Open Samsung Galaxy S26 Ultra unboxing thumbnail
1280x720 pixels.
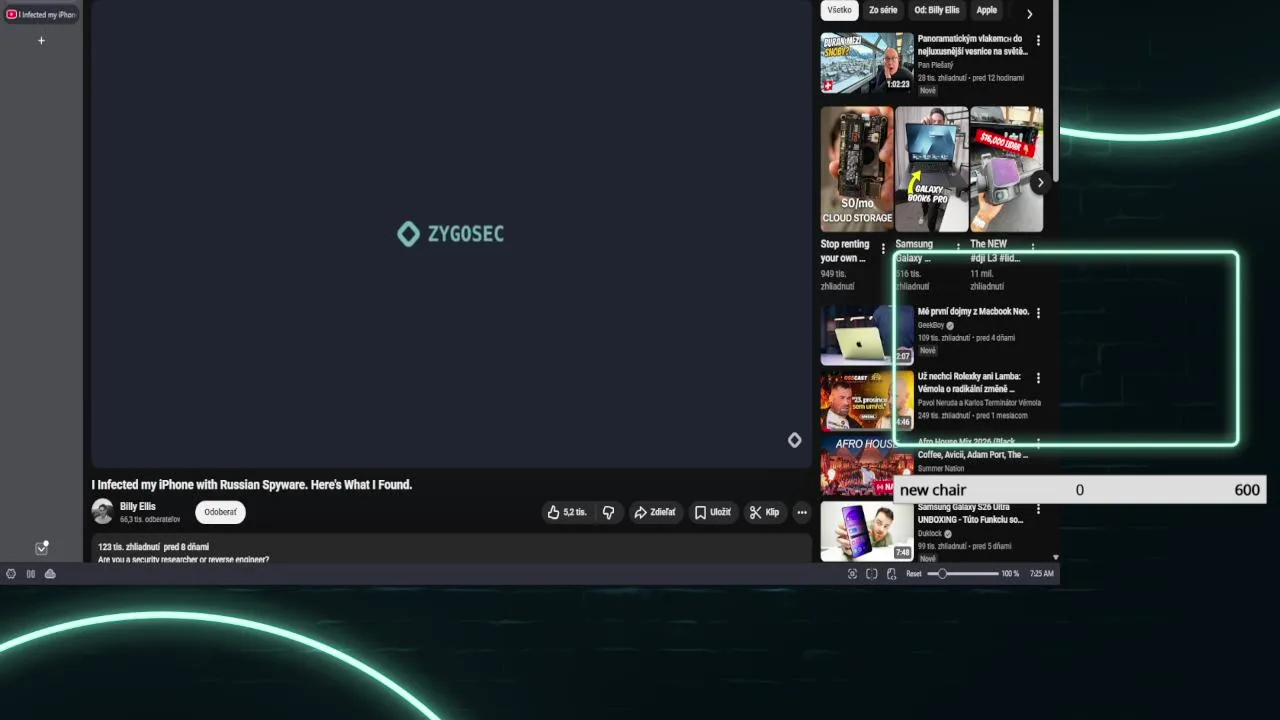(x=867, y=531)
